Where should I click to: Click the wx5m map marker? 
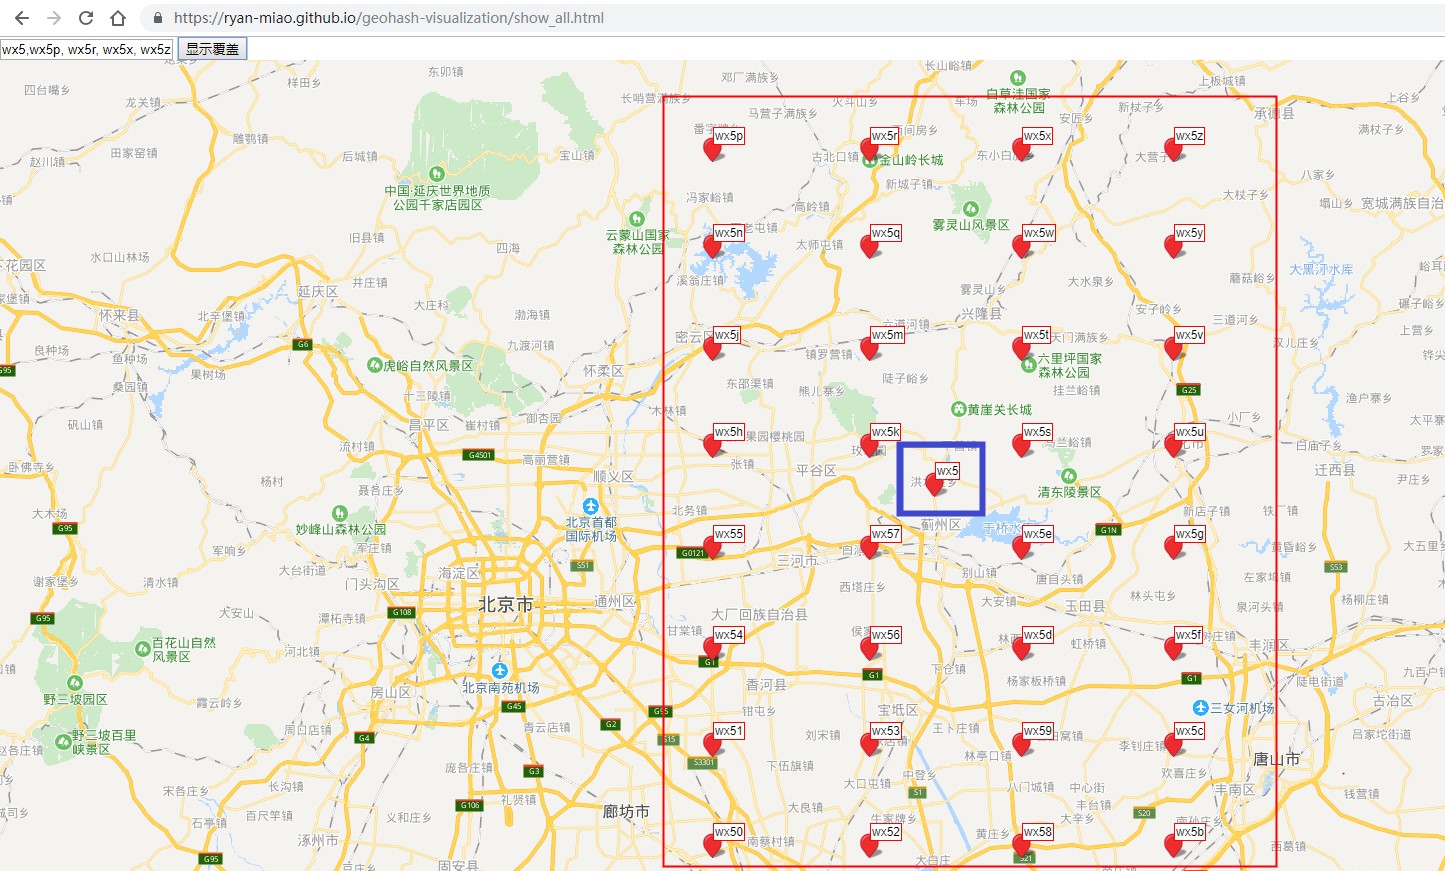(x=870, y=349)
